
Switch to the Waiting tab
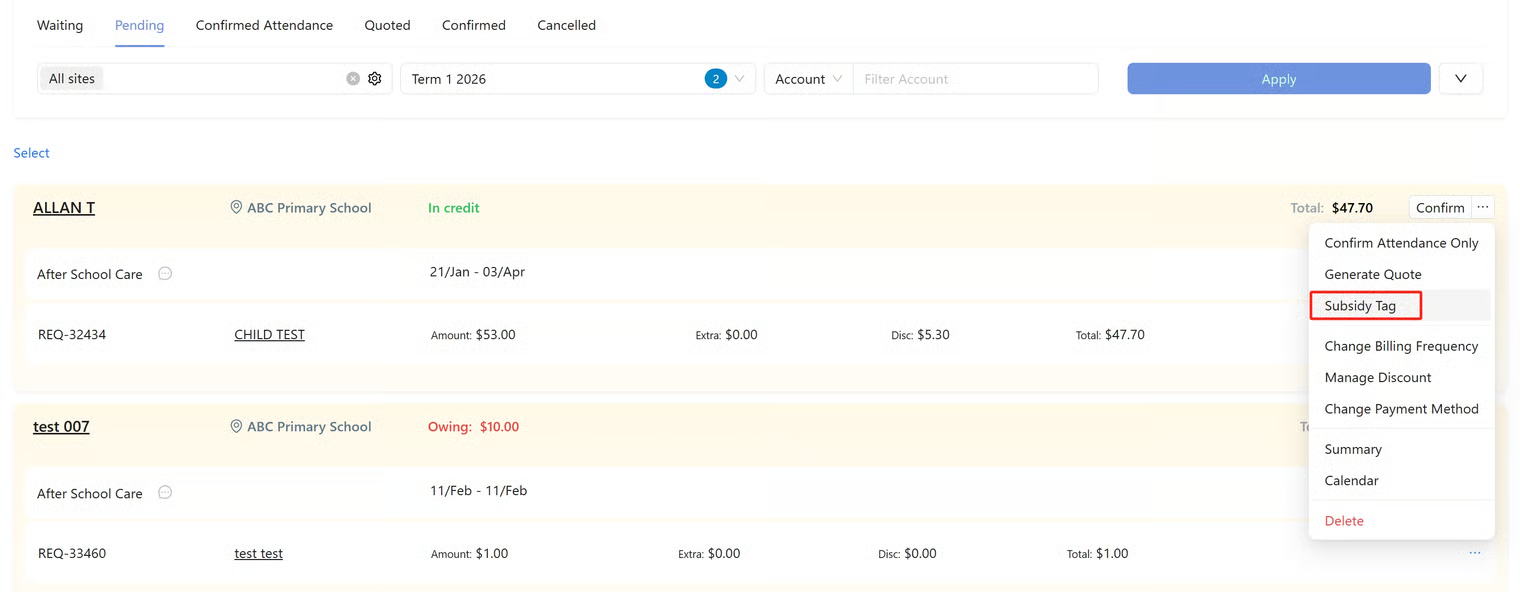click(x=60, y=25)
